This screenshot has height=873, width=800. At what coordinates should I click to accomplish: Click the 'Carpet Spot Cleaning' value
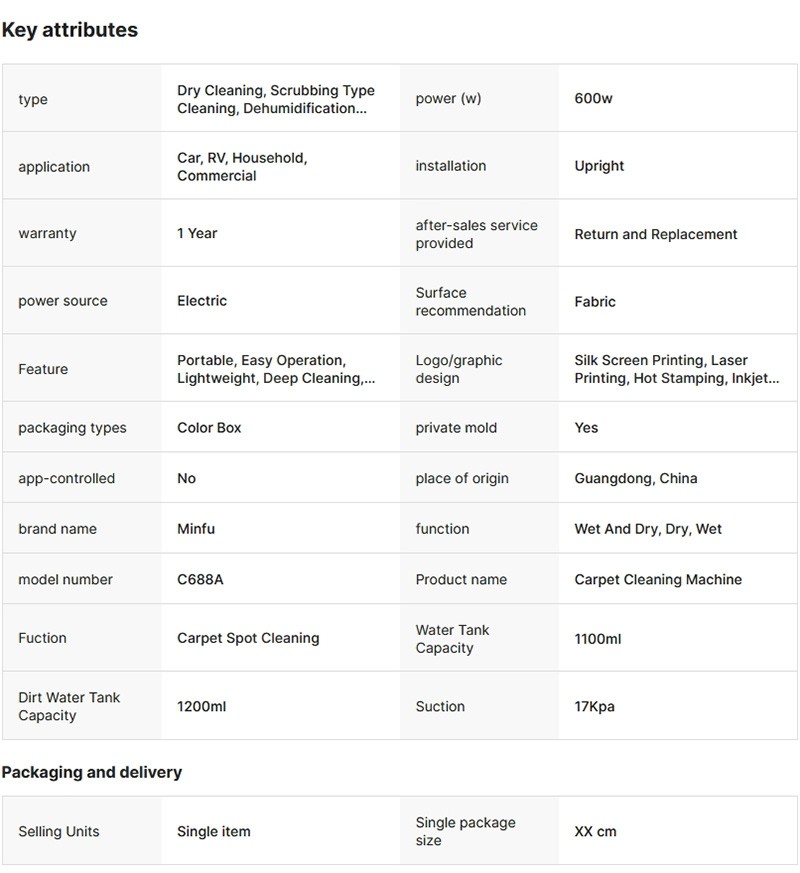248,638
